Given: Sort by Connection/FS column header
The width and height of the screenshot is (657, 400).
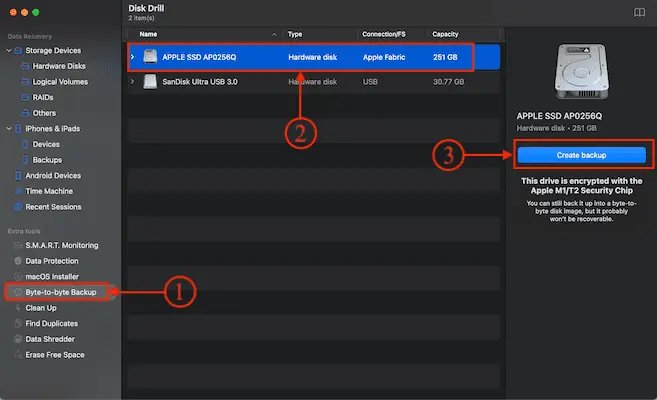Looking at the screenshot, I should coord(384,34).
